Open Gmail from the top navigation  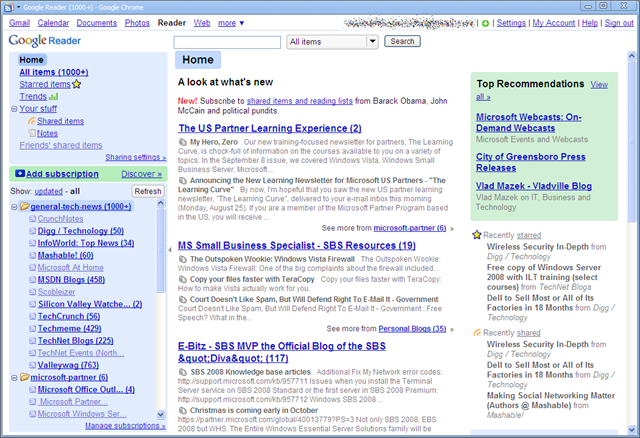click(20, 23)
